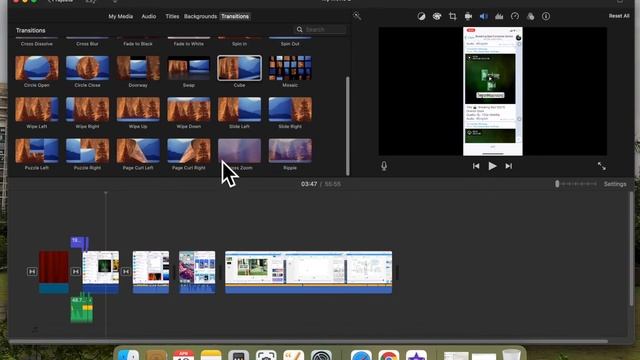This screenshot has width=640, height=360.
Task: Open Finder in the Dock
Action: pyautogui.click(x=128, y=355)
